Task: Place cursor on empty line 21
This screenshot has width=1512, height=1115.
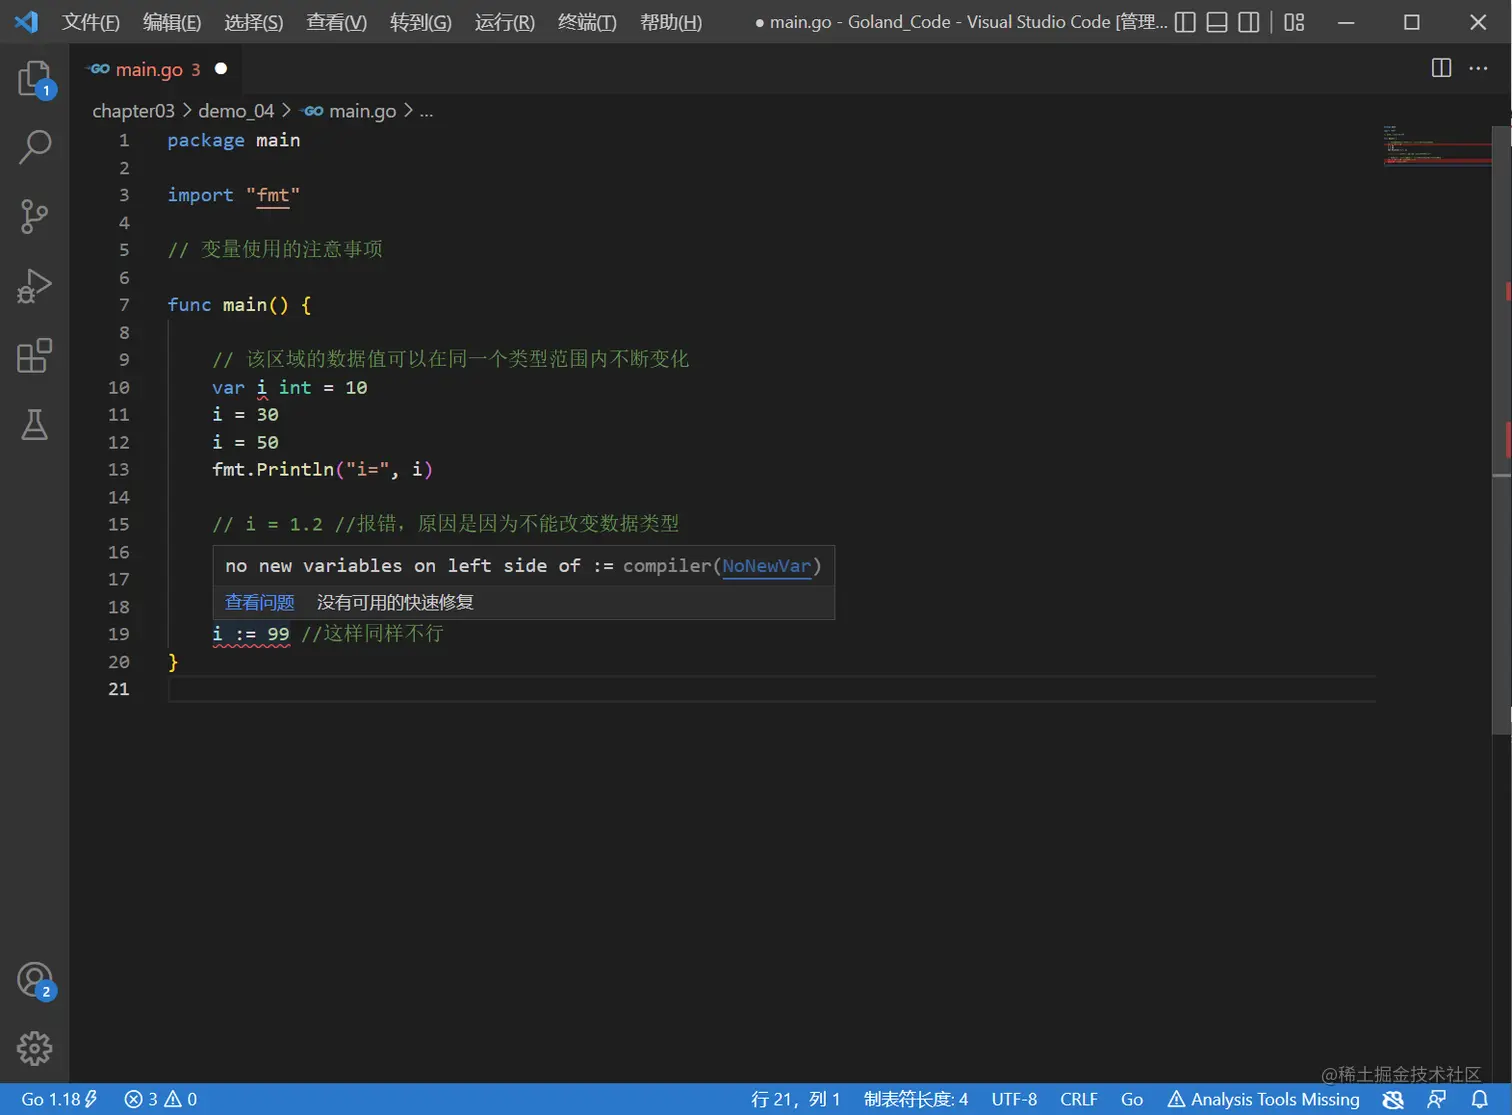Action: tap(770, 689)
